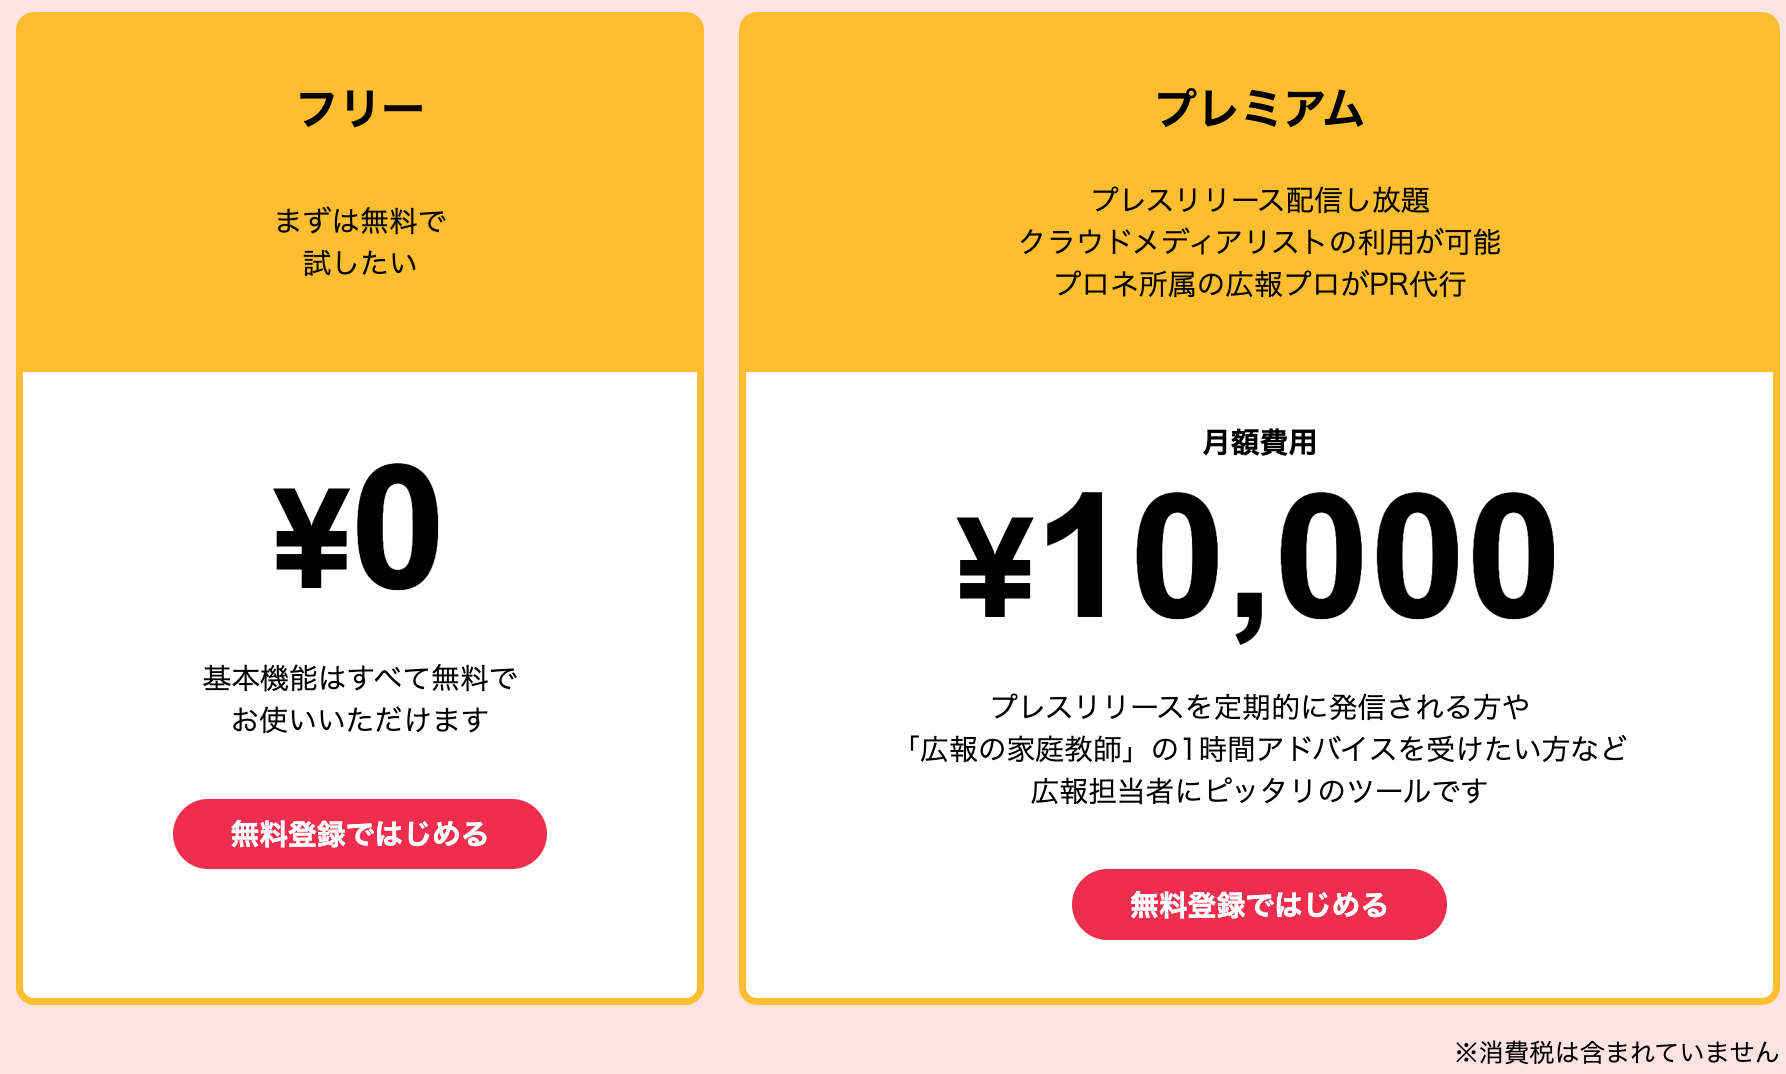The height and width of the screenshot is (1074, 1786).
Task: Click the プレスリリースを定期的に発信される方や line
Action: tap(1259, 707)
